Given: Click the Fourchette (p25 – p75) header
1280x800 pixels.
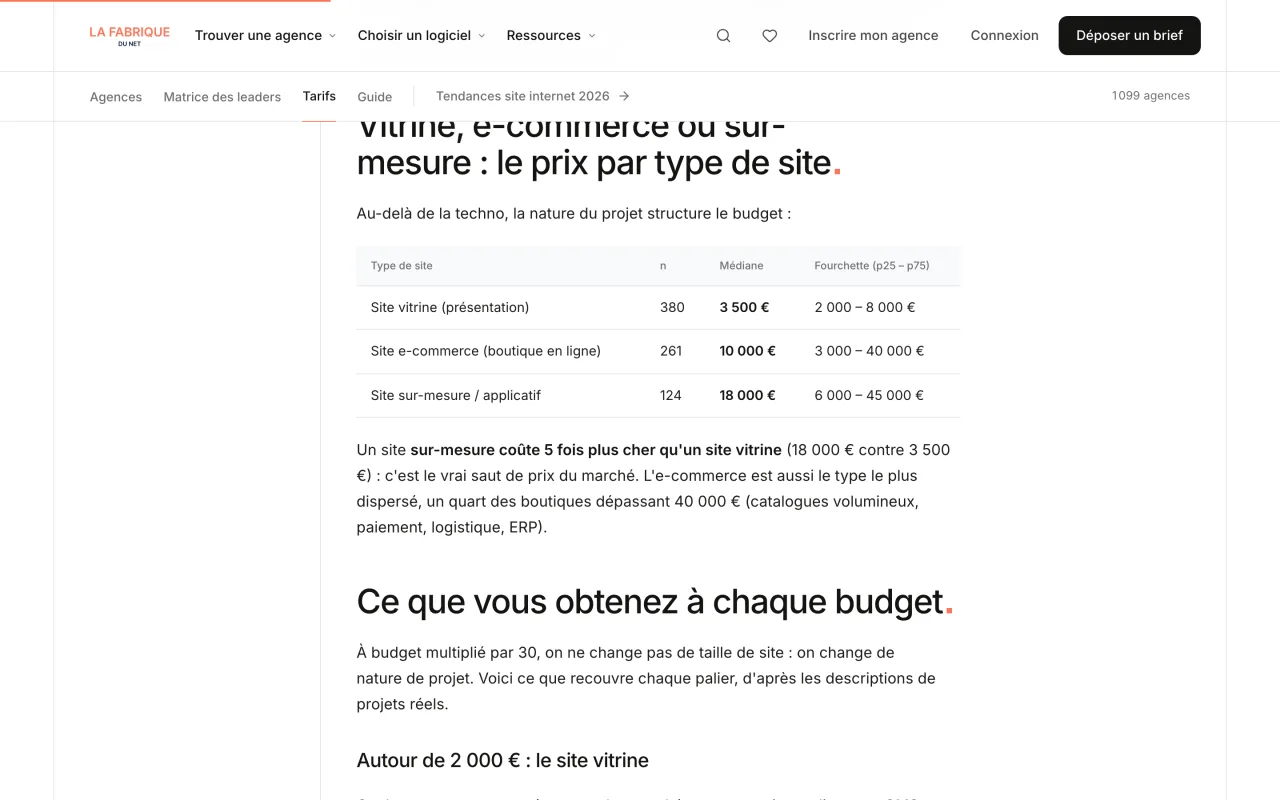Looking at the screenshot, I should click(872, 266).
